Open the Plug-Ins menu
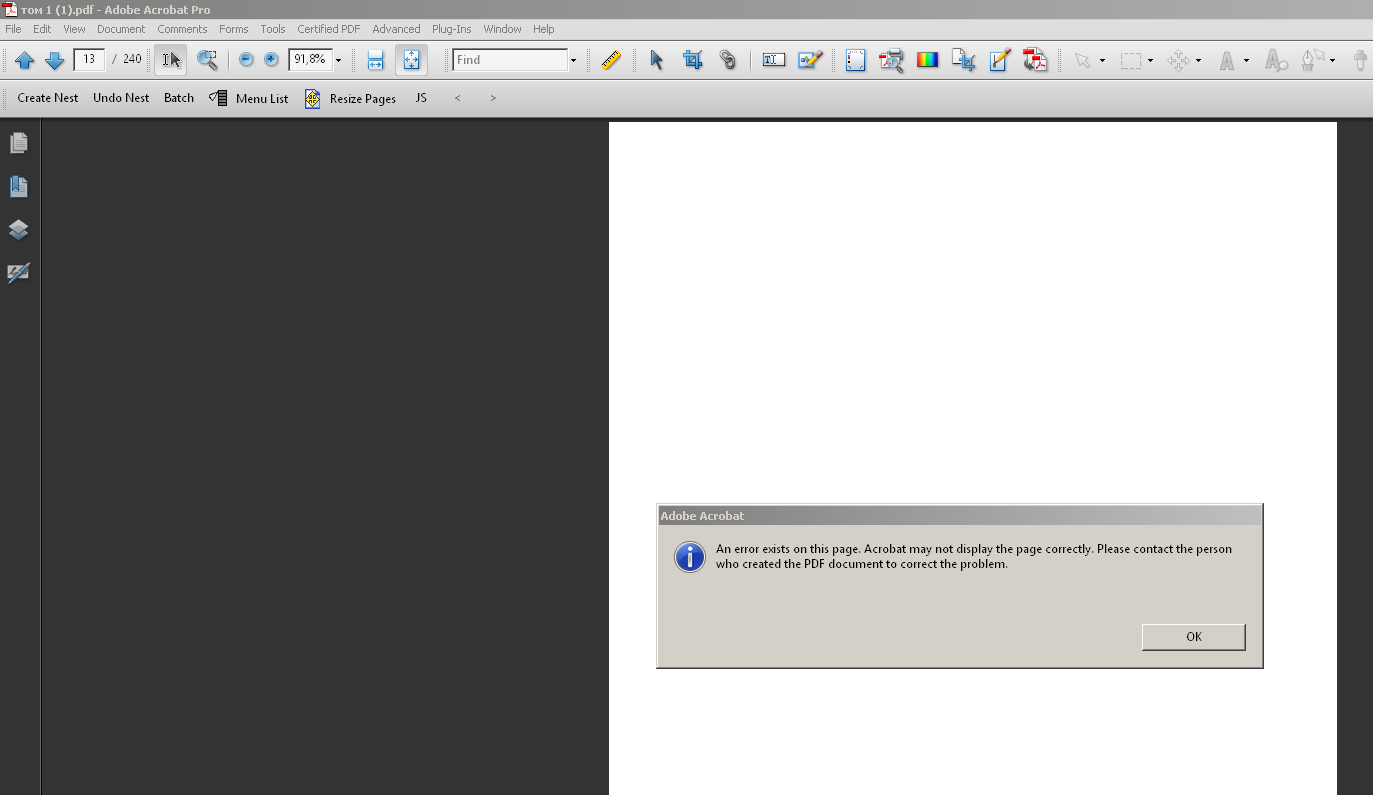The height and width of the screenshot is (795, 1373). 452,29
